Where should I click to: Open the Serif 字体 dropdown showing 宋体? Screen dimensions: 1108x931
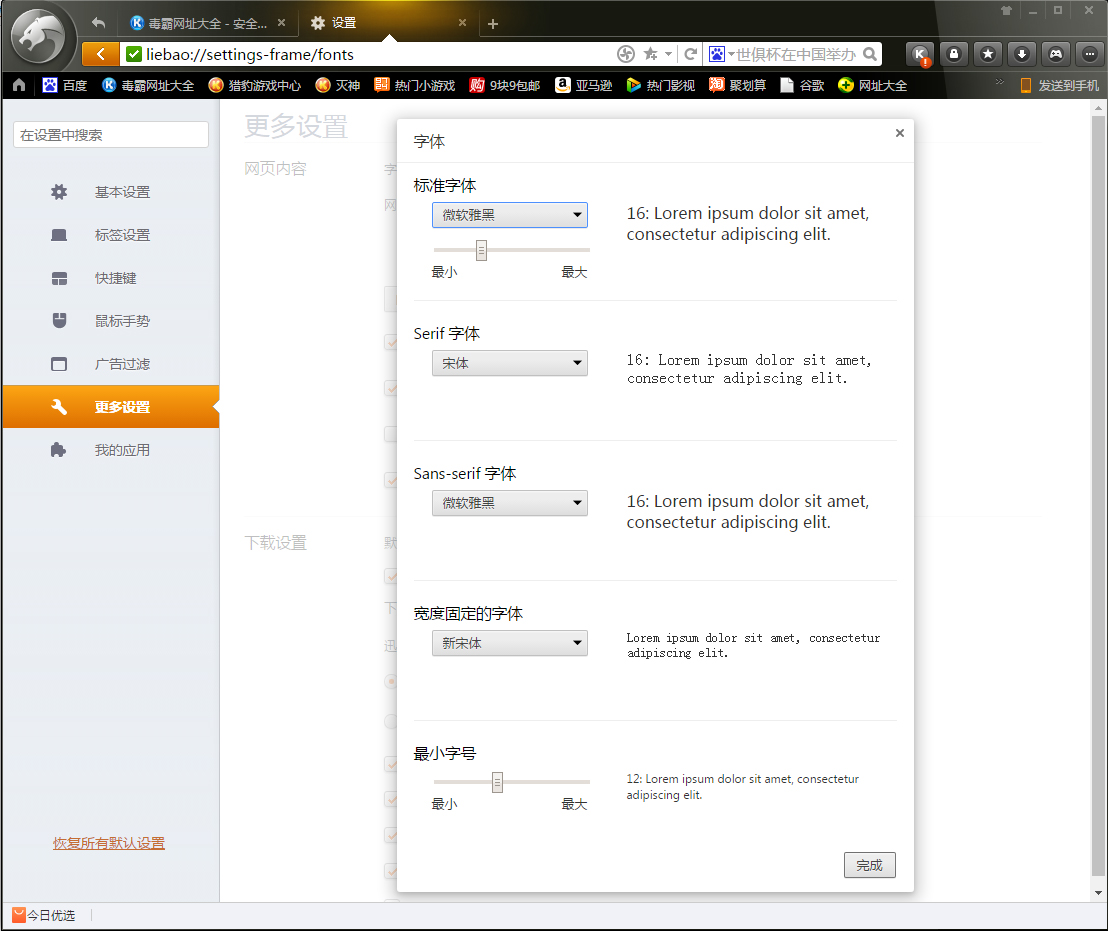click(x=510, y=363)
